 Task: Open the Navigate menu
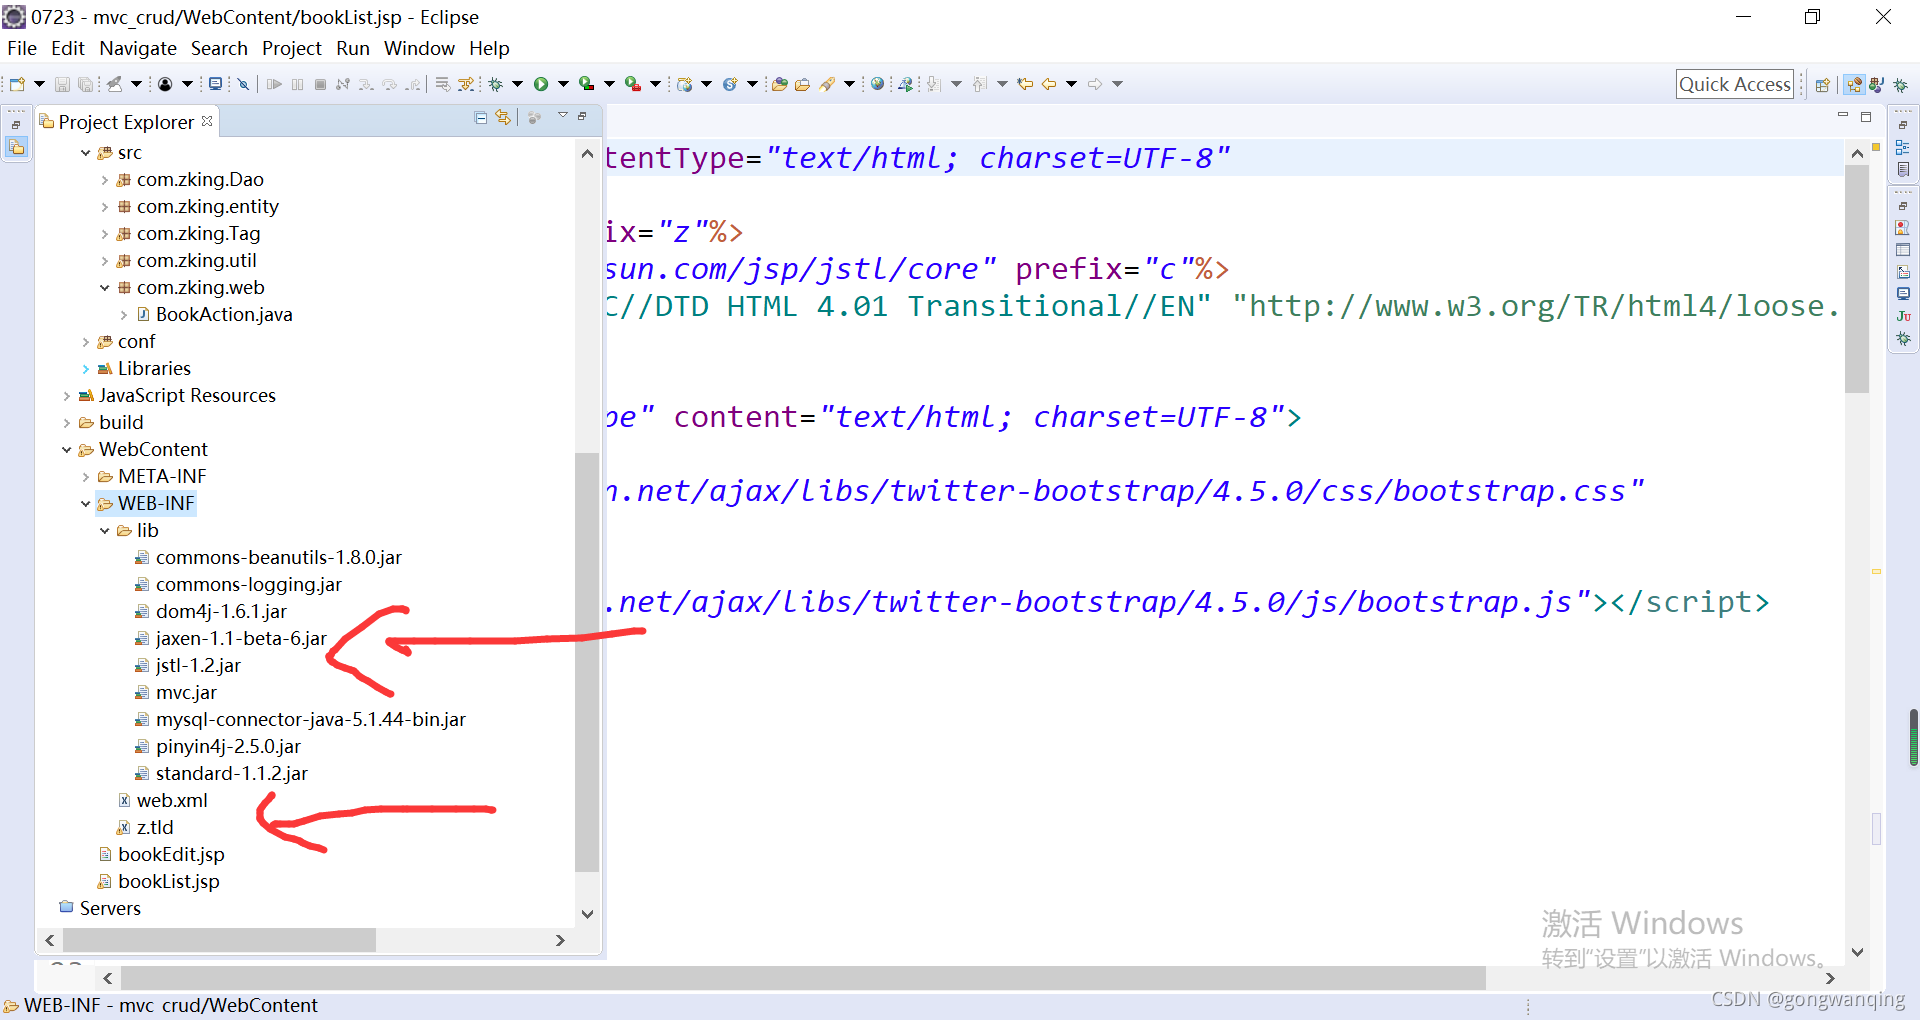click(x=138, y=48)
